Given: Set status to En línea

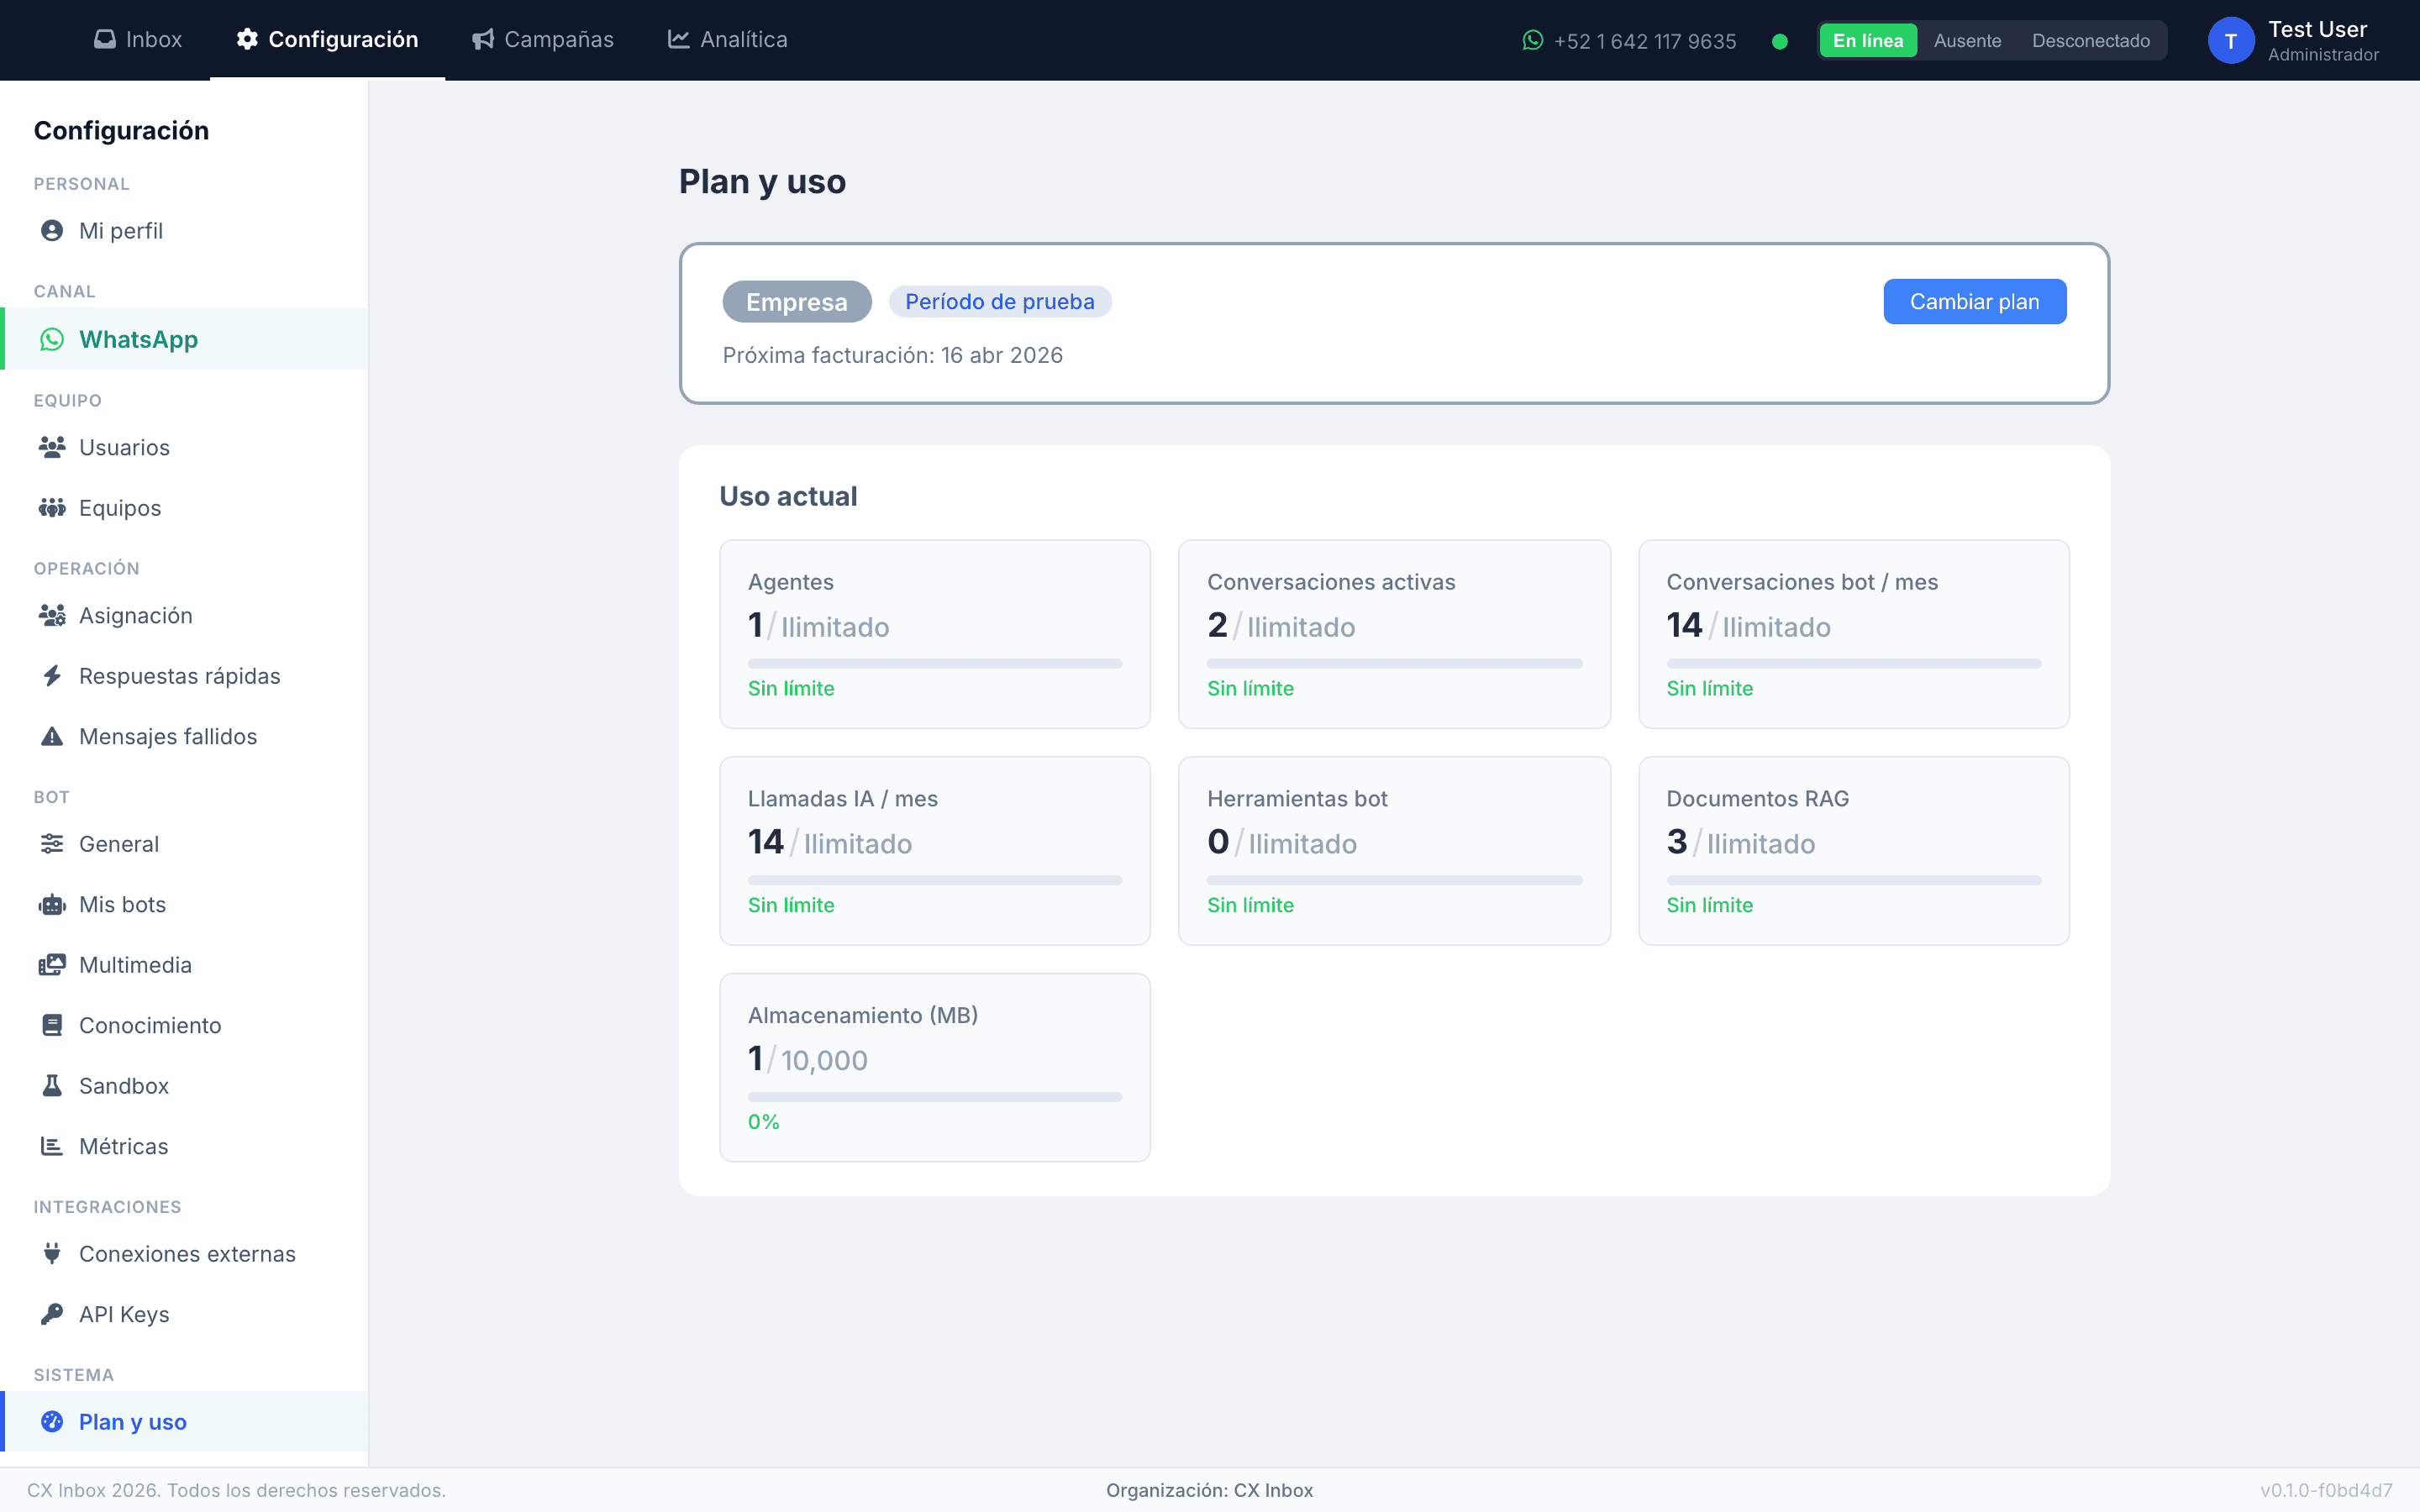Looking at the screenshot, I should pos(1868,41).
